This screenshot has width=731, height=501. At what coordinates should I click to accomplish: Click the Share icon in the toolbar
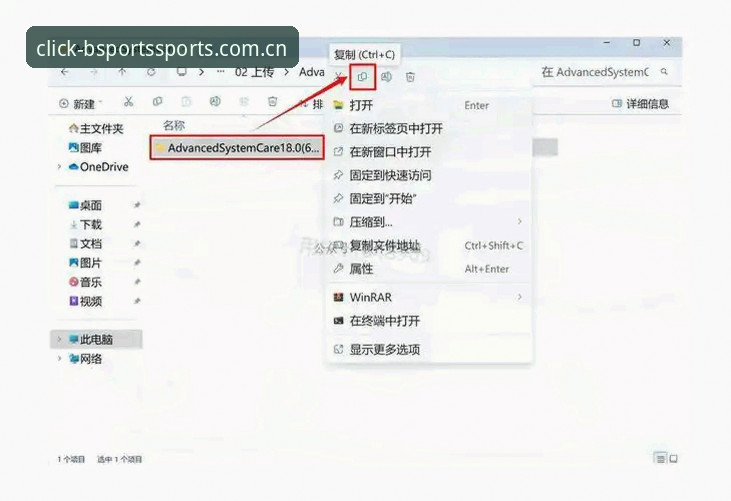[244, 102]
